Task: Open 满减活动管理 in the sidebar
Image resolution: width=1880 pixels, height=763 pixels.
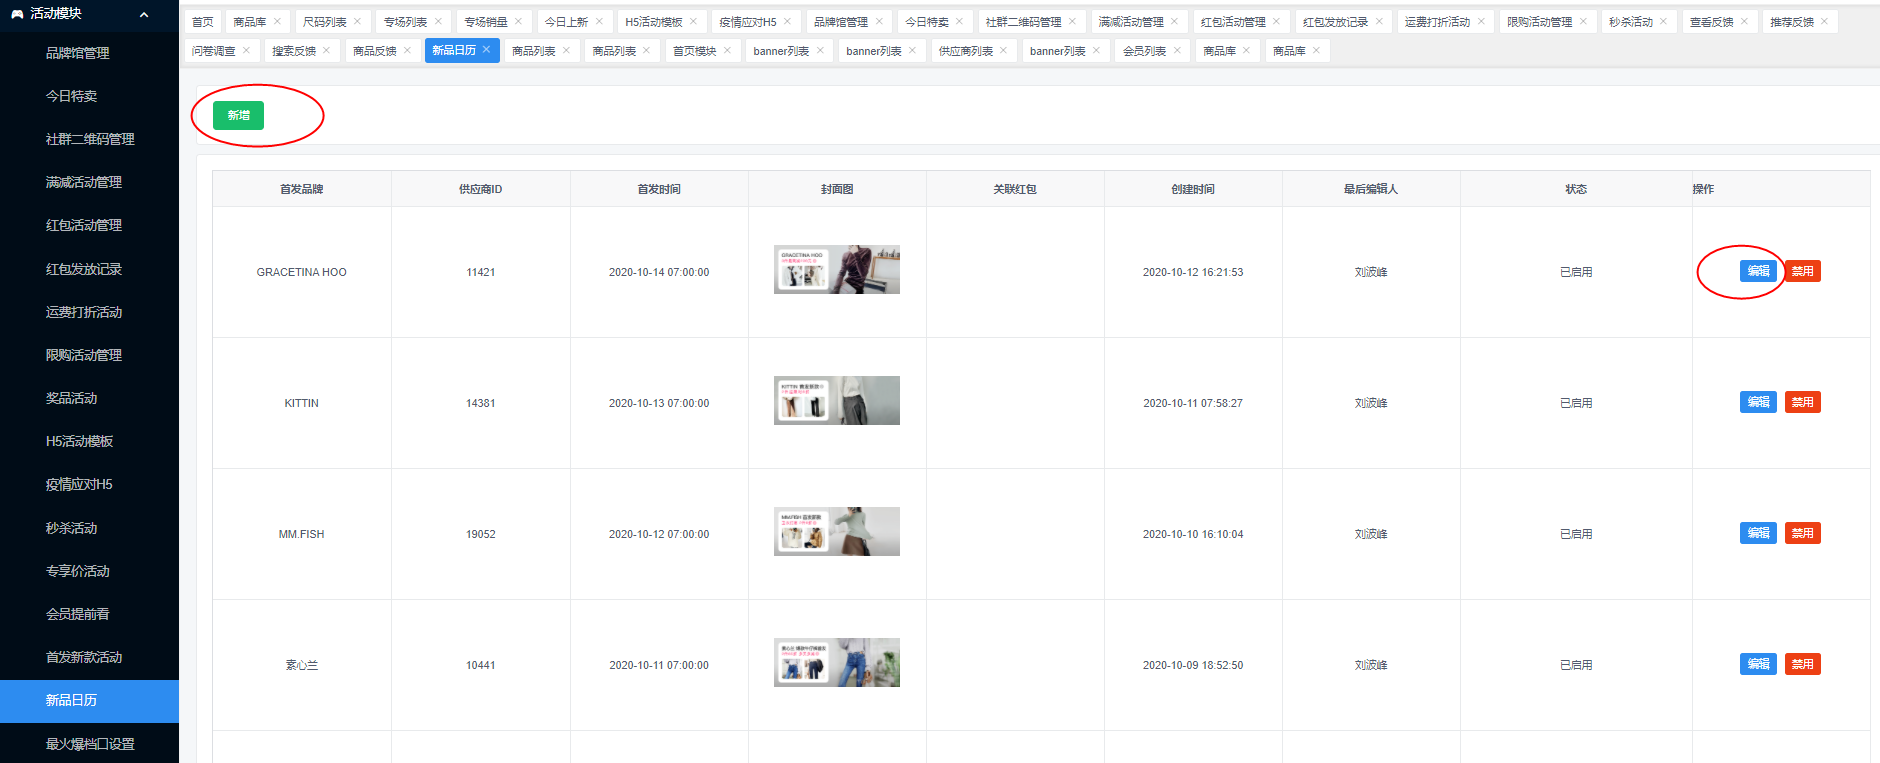Action: [x=89, y=182]
